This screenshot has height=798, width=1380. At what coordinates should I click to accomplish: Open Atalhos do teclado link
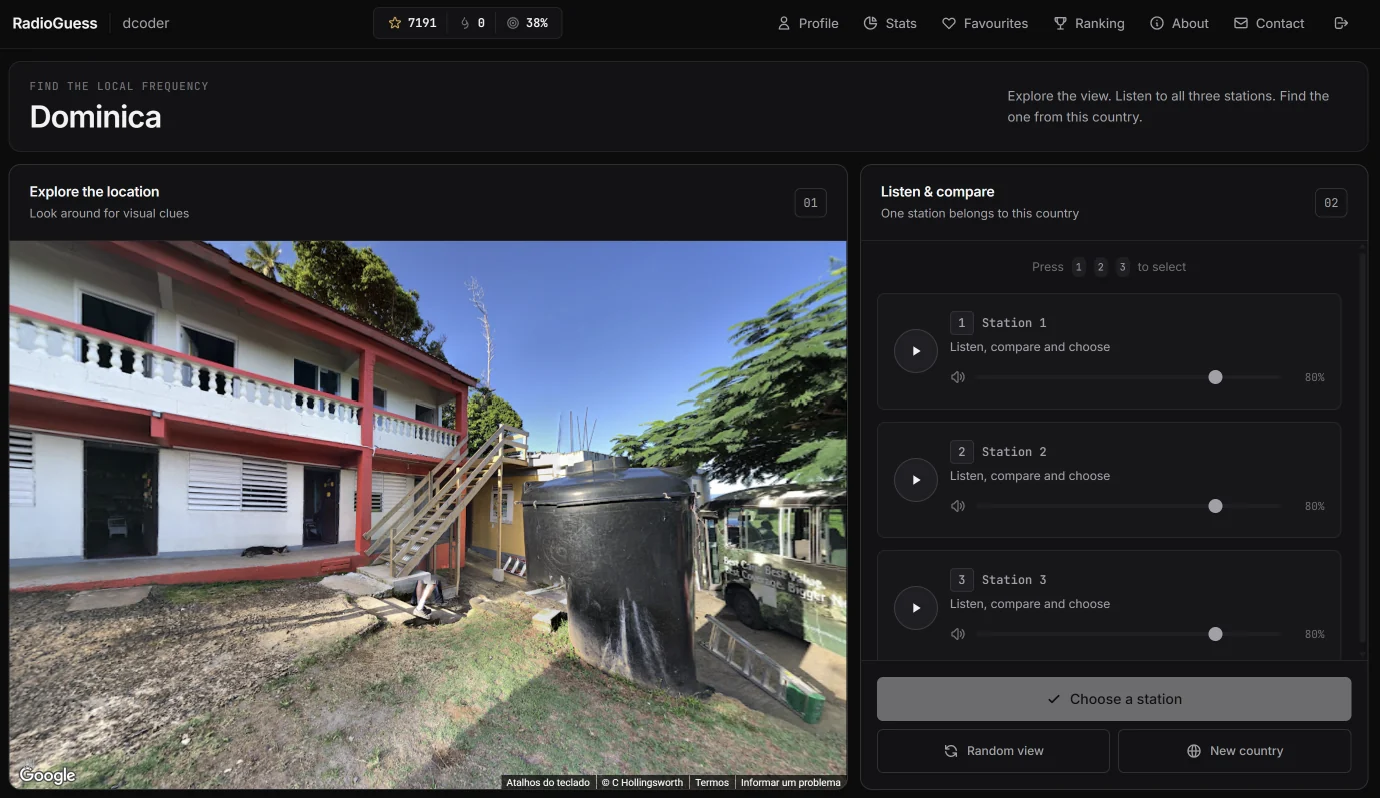click(547, 782)
